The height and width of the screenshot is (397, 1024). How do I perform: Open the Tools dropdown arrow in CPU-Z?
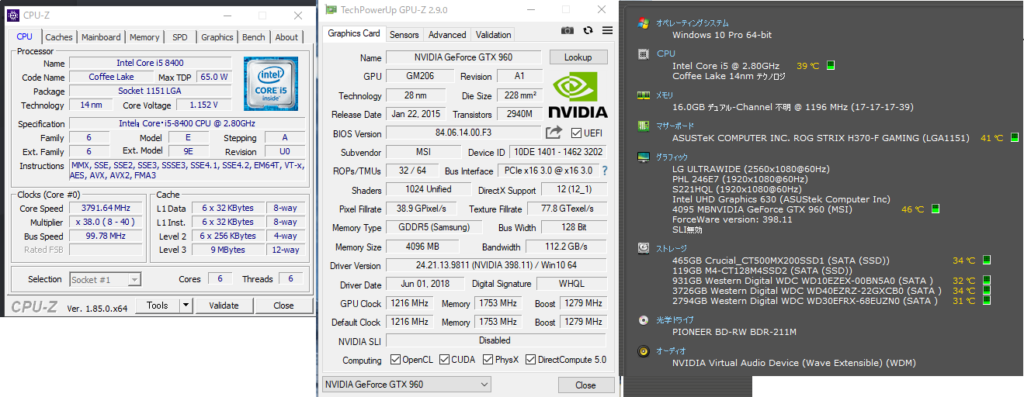186,306
